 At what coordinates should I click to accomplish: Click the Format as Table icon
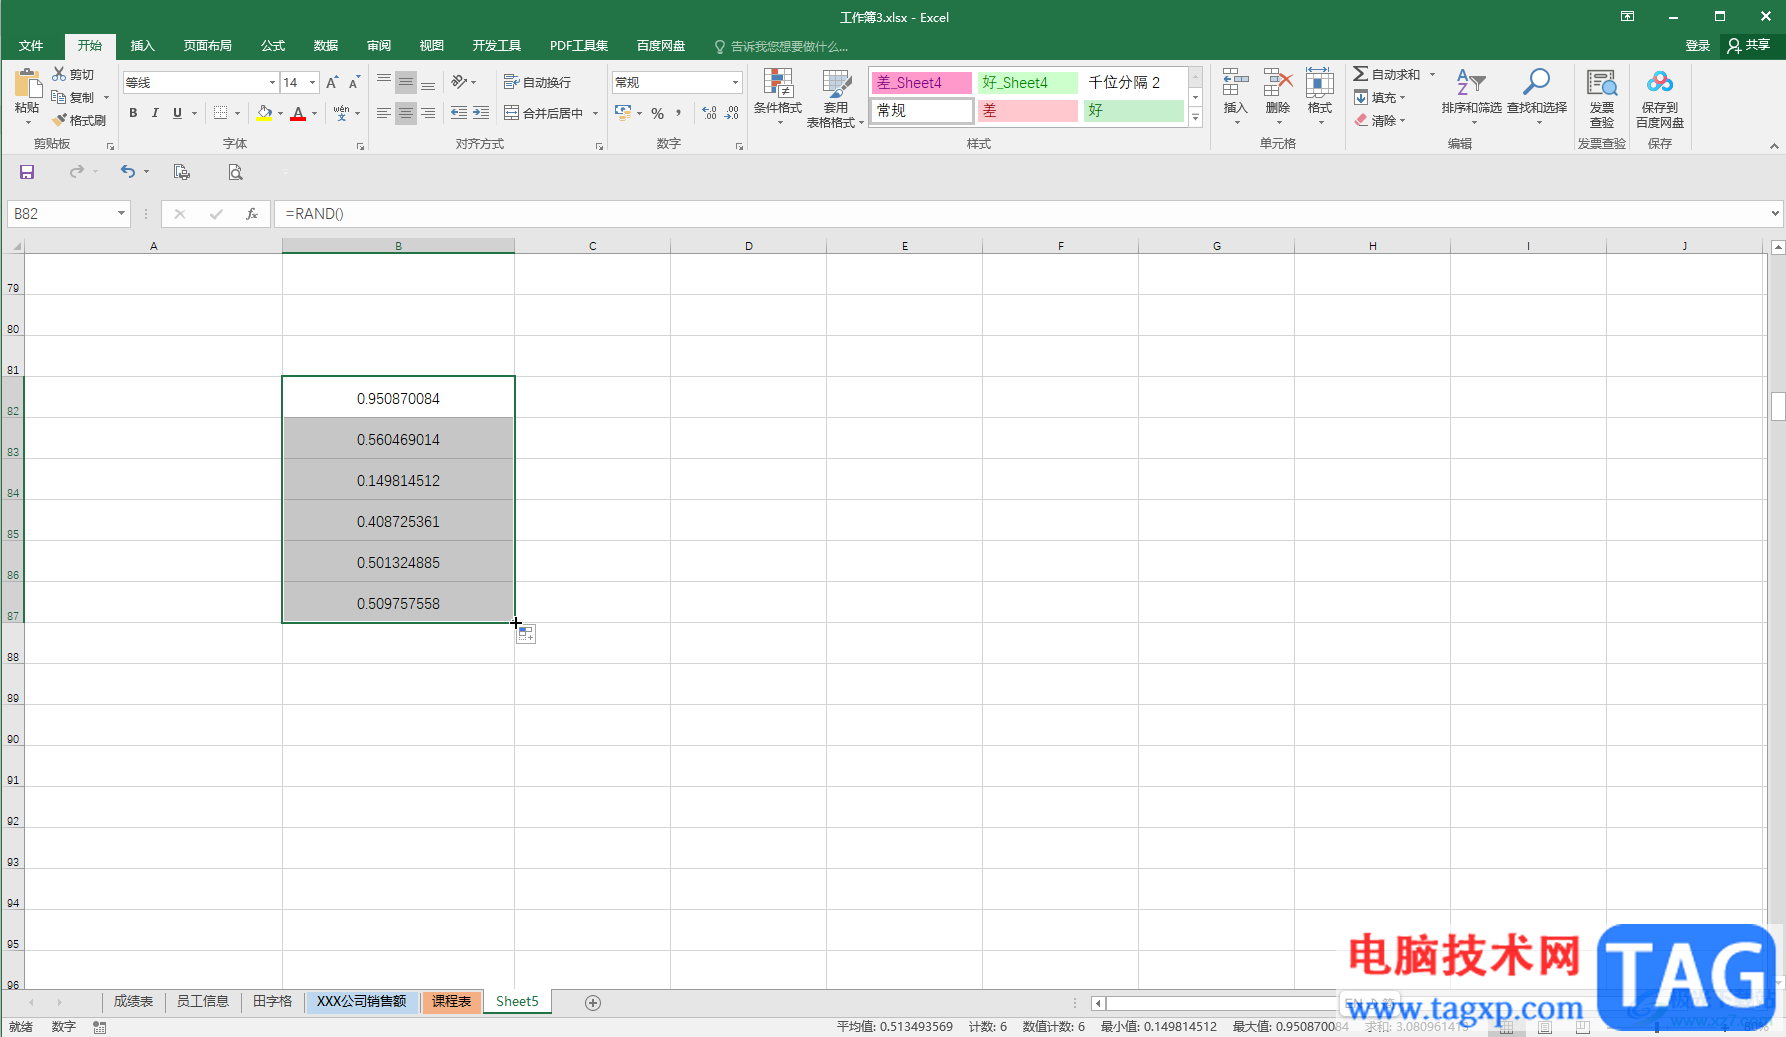836,84
